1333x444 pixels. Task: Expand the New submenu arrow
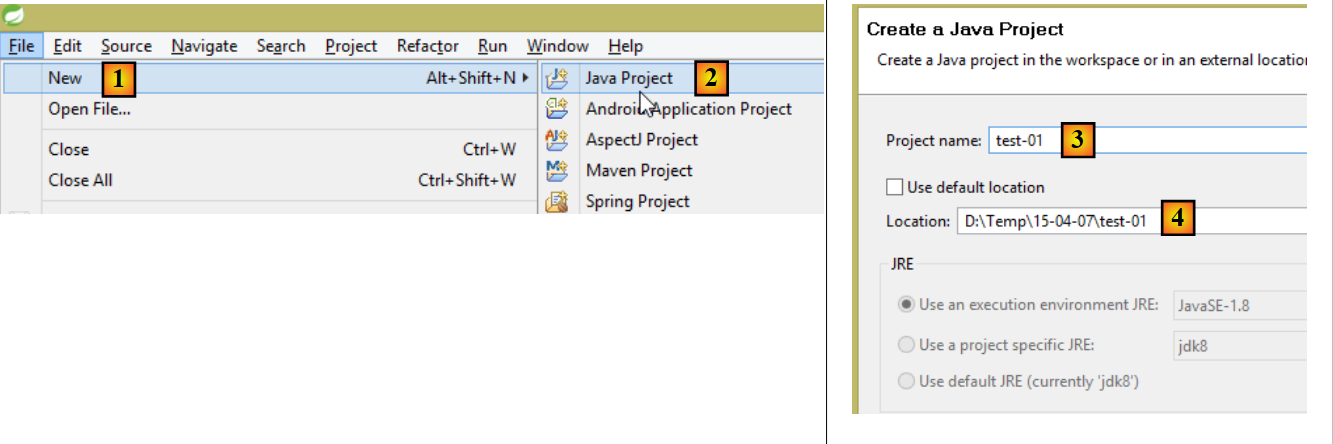click(525, 78)
